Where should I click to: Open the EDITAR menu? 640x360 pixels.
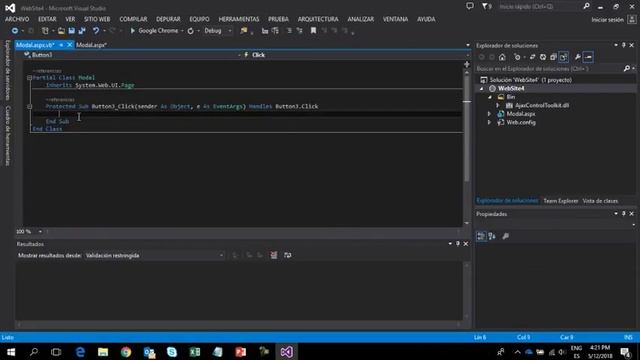[47, 19]
